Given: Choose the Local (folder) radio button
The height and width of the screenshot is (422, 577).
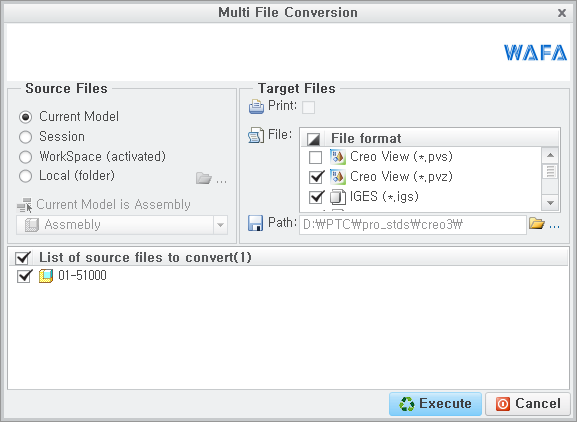Looking at the screenshot, I should [x=25, y=176].
